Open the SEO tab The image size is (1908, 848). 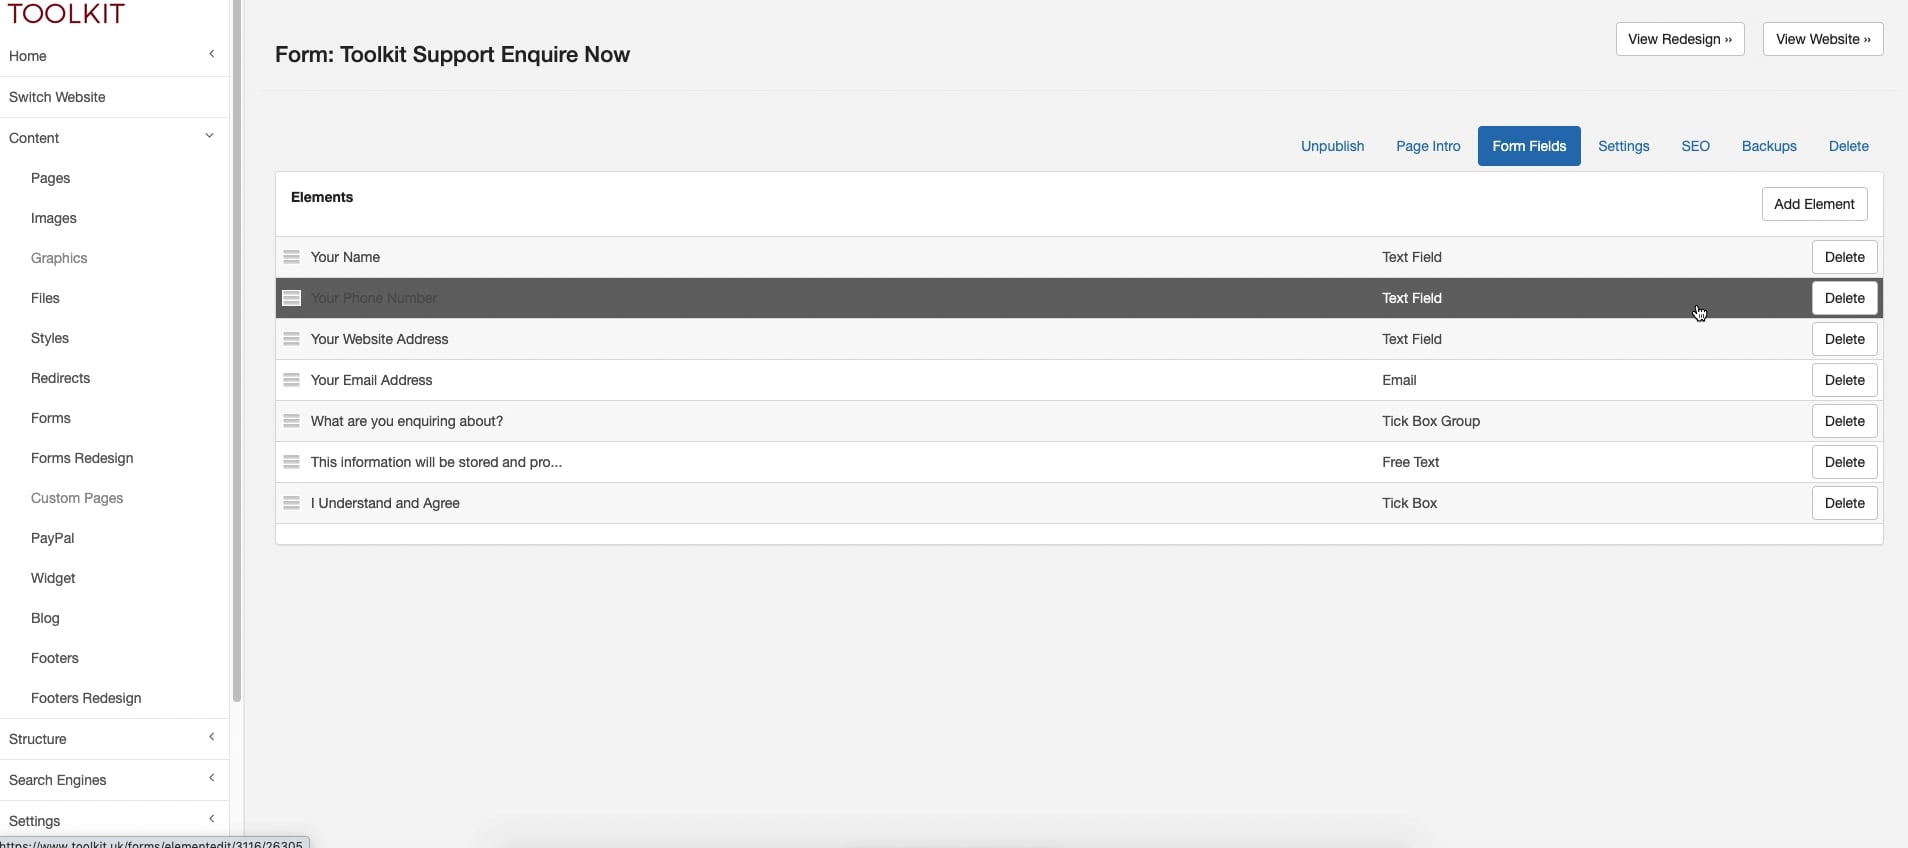tap(1695, 146)
